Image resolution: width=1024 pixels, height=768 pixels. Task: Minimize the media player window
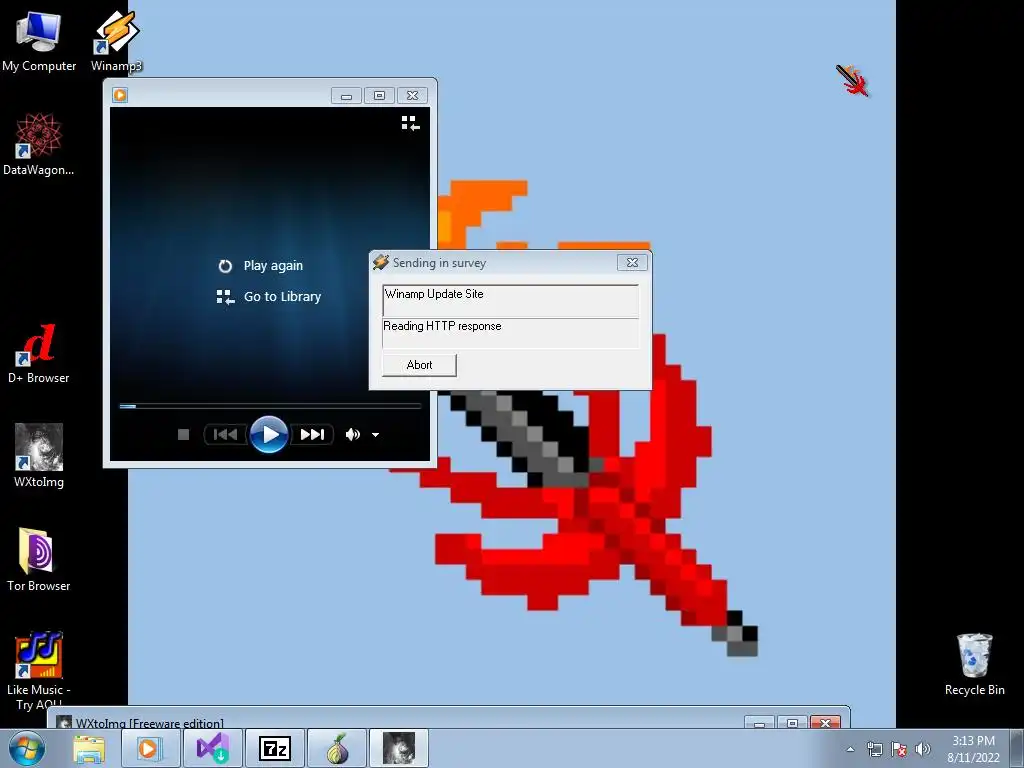(x=346, y=95)
